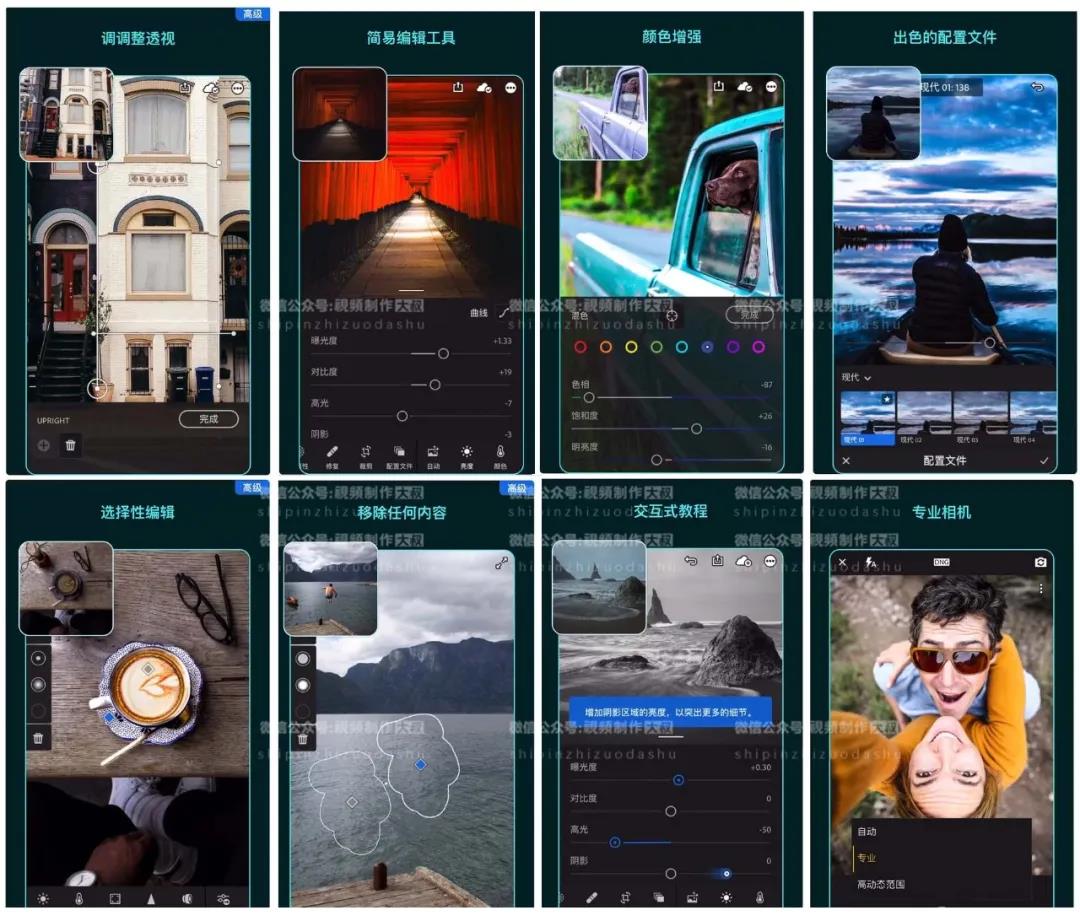The width and height of the screenshot is (1080, 921).
Task: Tap share icon in 简易编辑工具 panel
Action: click(458, 87)
